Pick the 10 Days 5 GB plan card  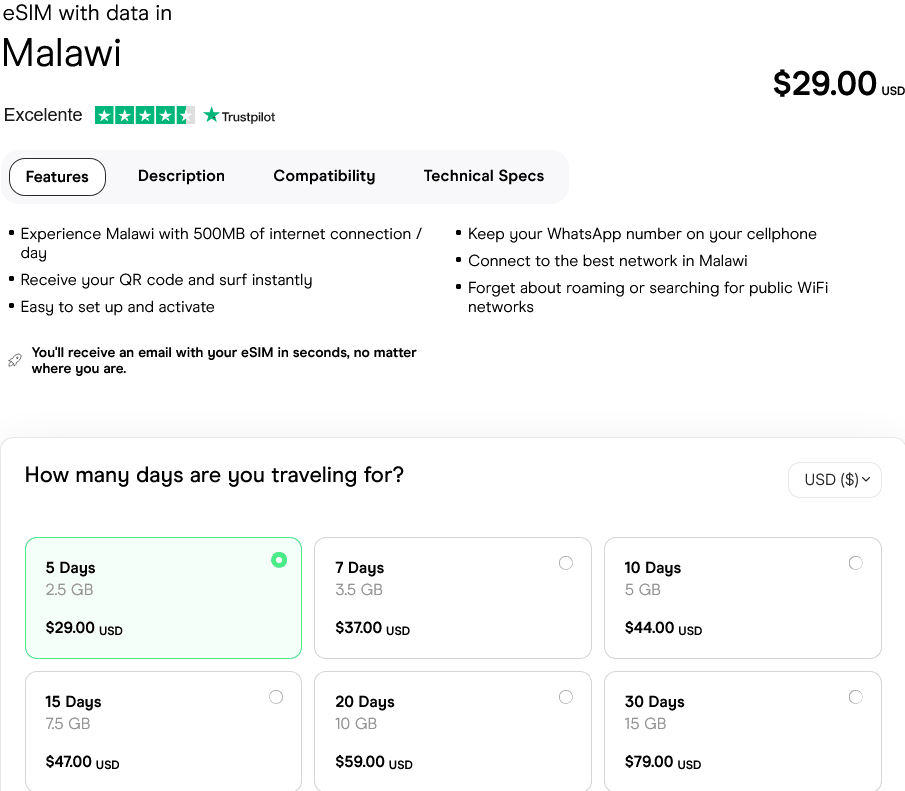(742, 600)
